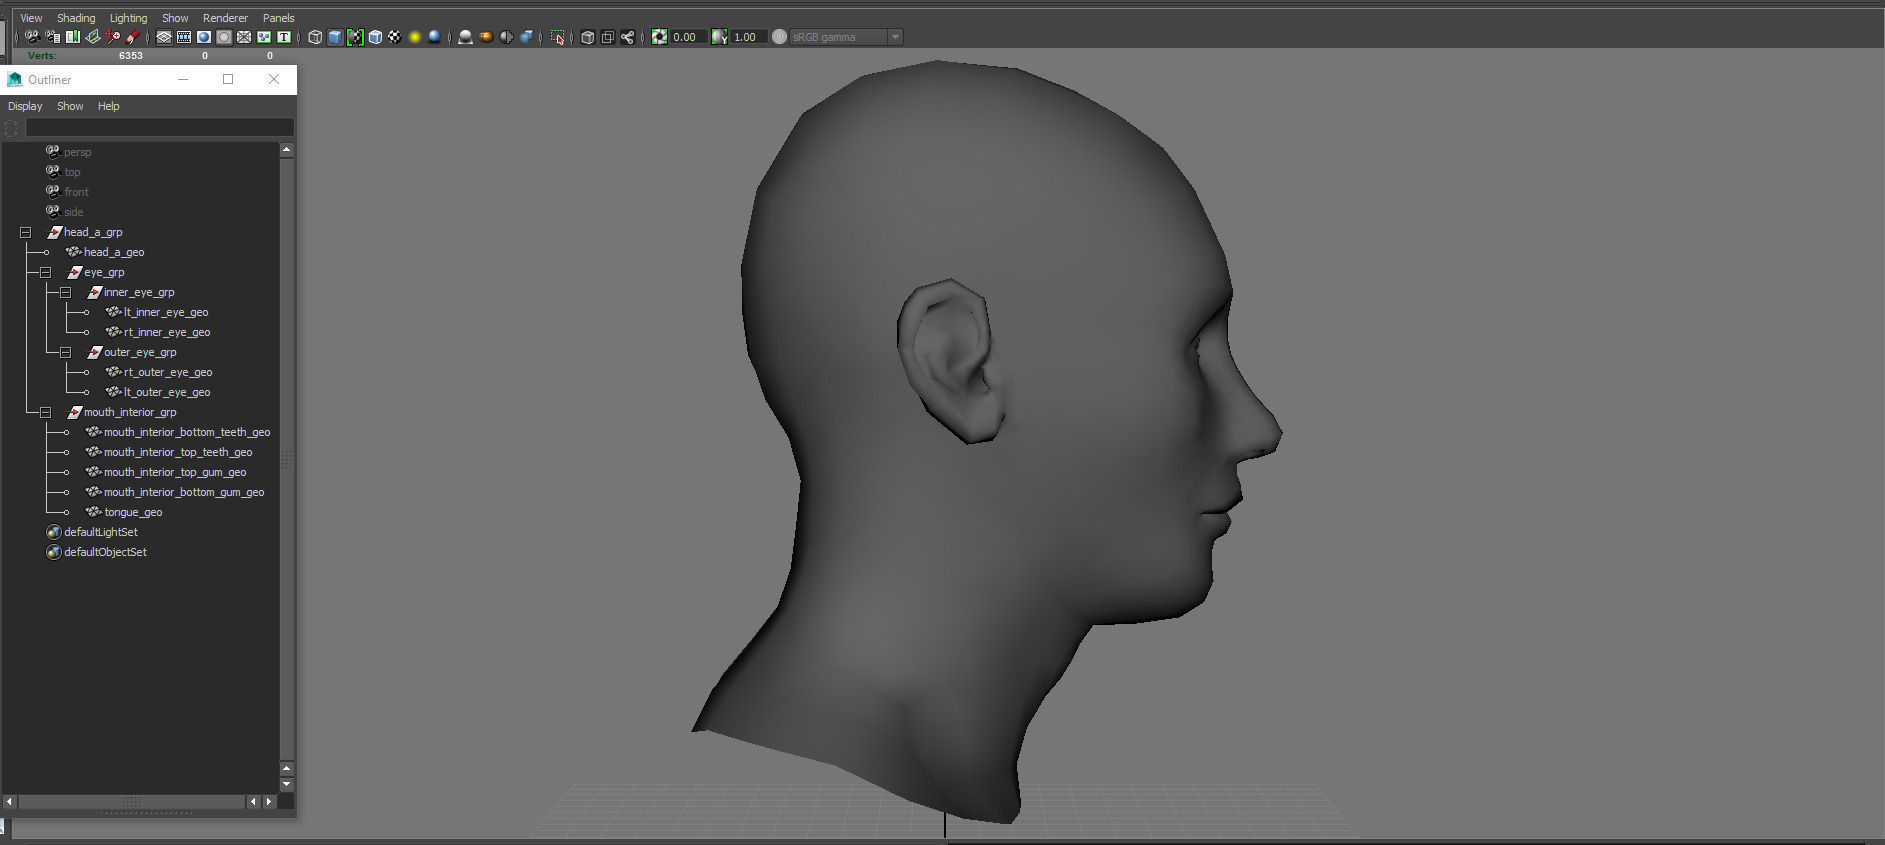Open the Lighting menu
The image size is (1885, 845).
click(x=128, y=18)
